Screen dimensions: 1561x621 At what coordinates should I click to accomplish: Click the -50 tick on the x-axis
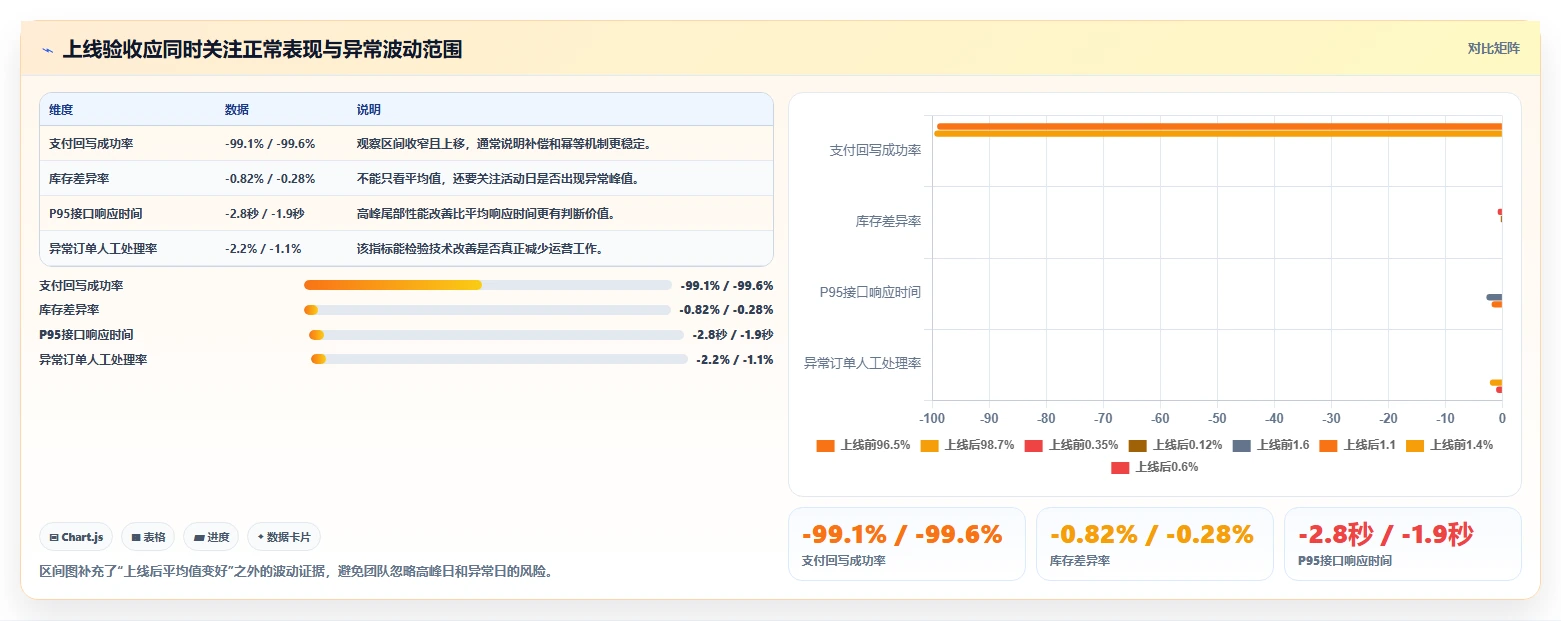tap(1217, 418)
